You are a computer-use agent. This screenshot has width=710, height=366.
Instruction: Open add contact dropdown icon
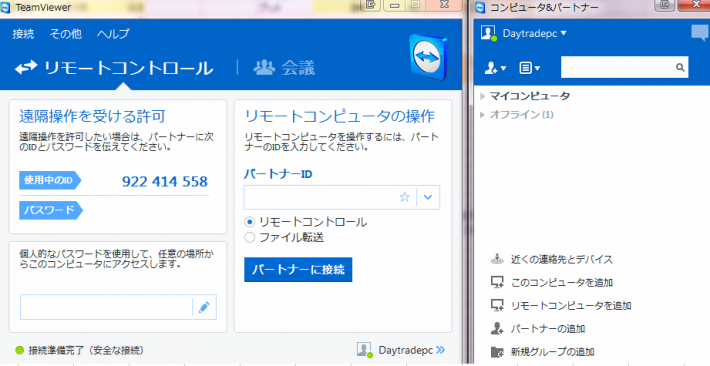pyautogui.click(x=495, y=68)
